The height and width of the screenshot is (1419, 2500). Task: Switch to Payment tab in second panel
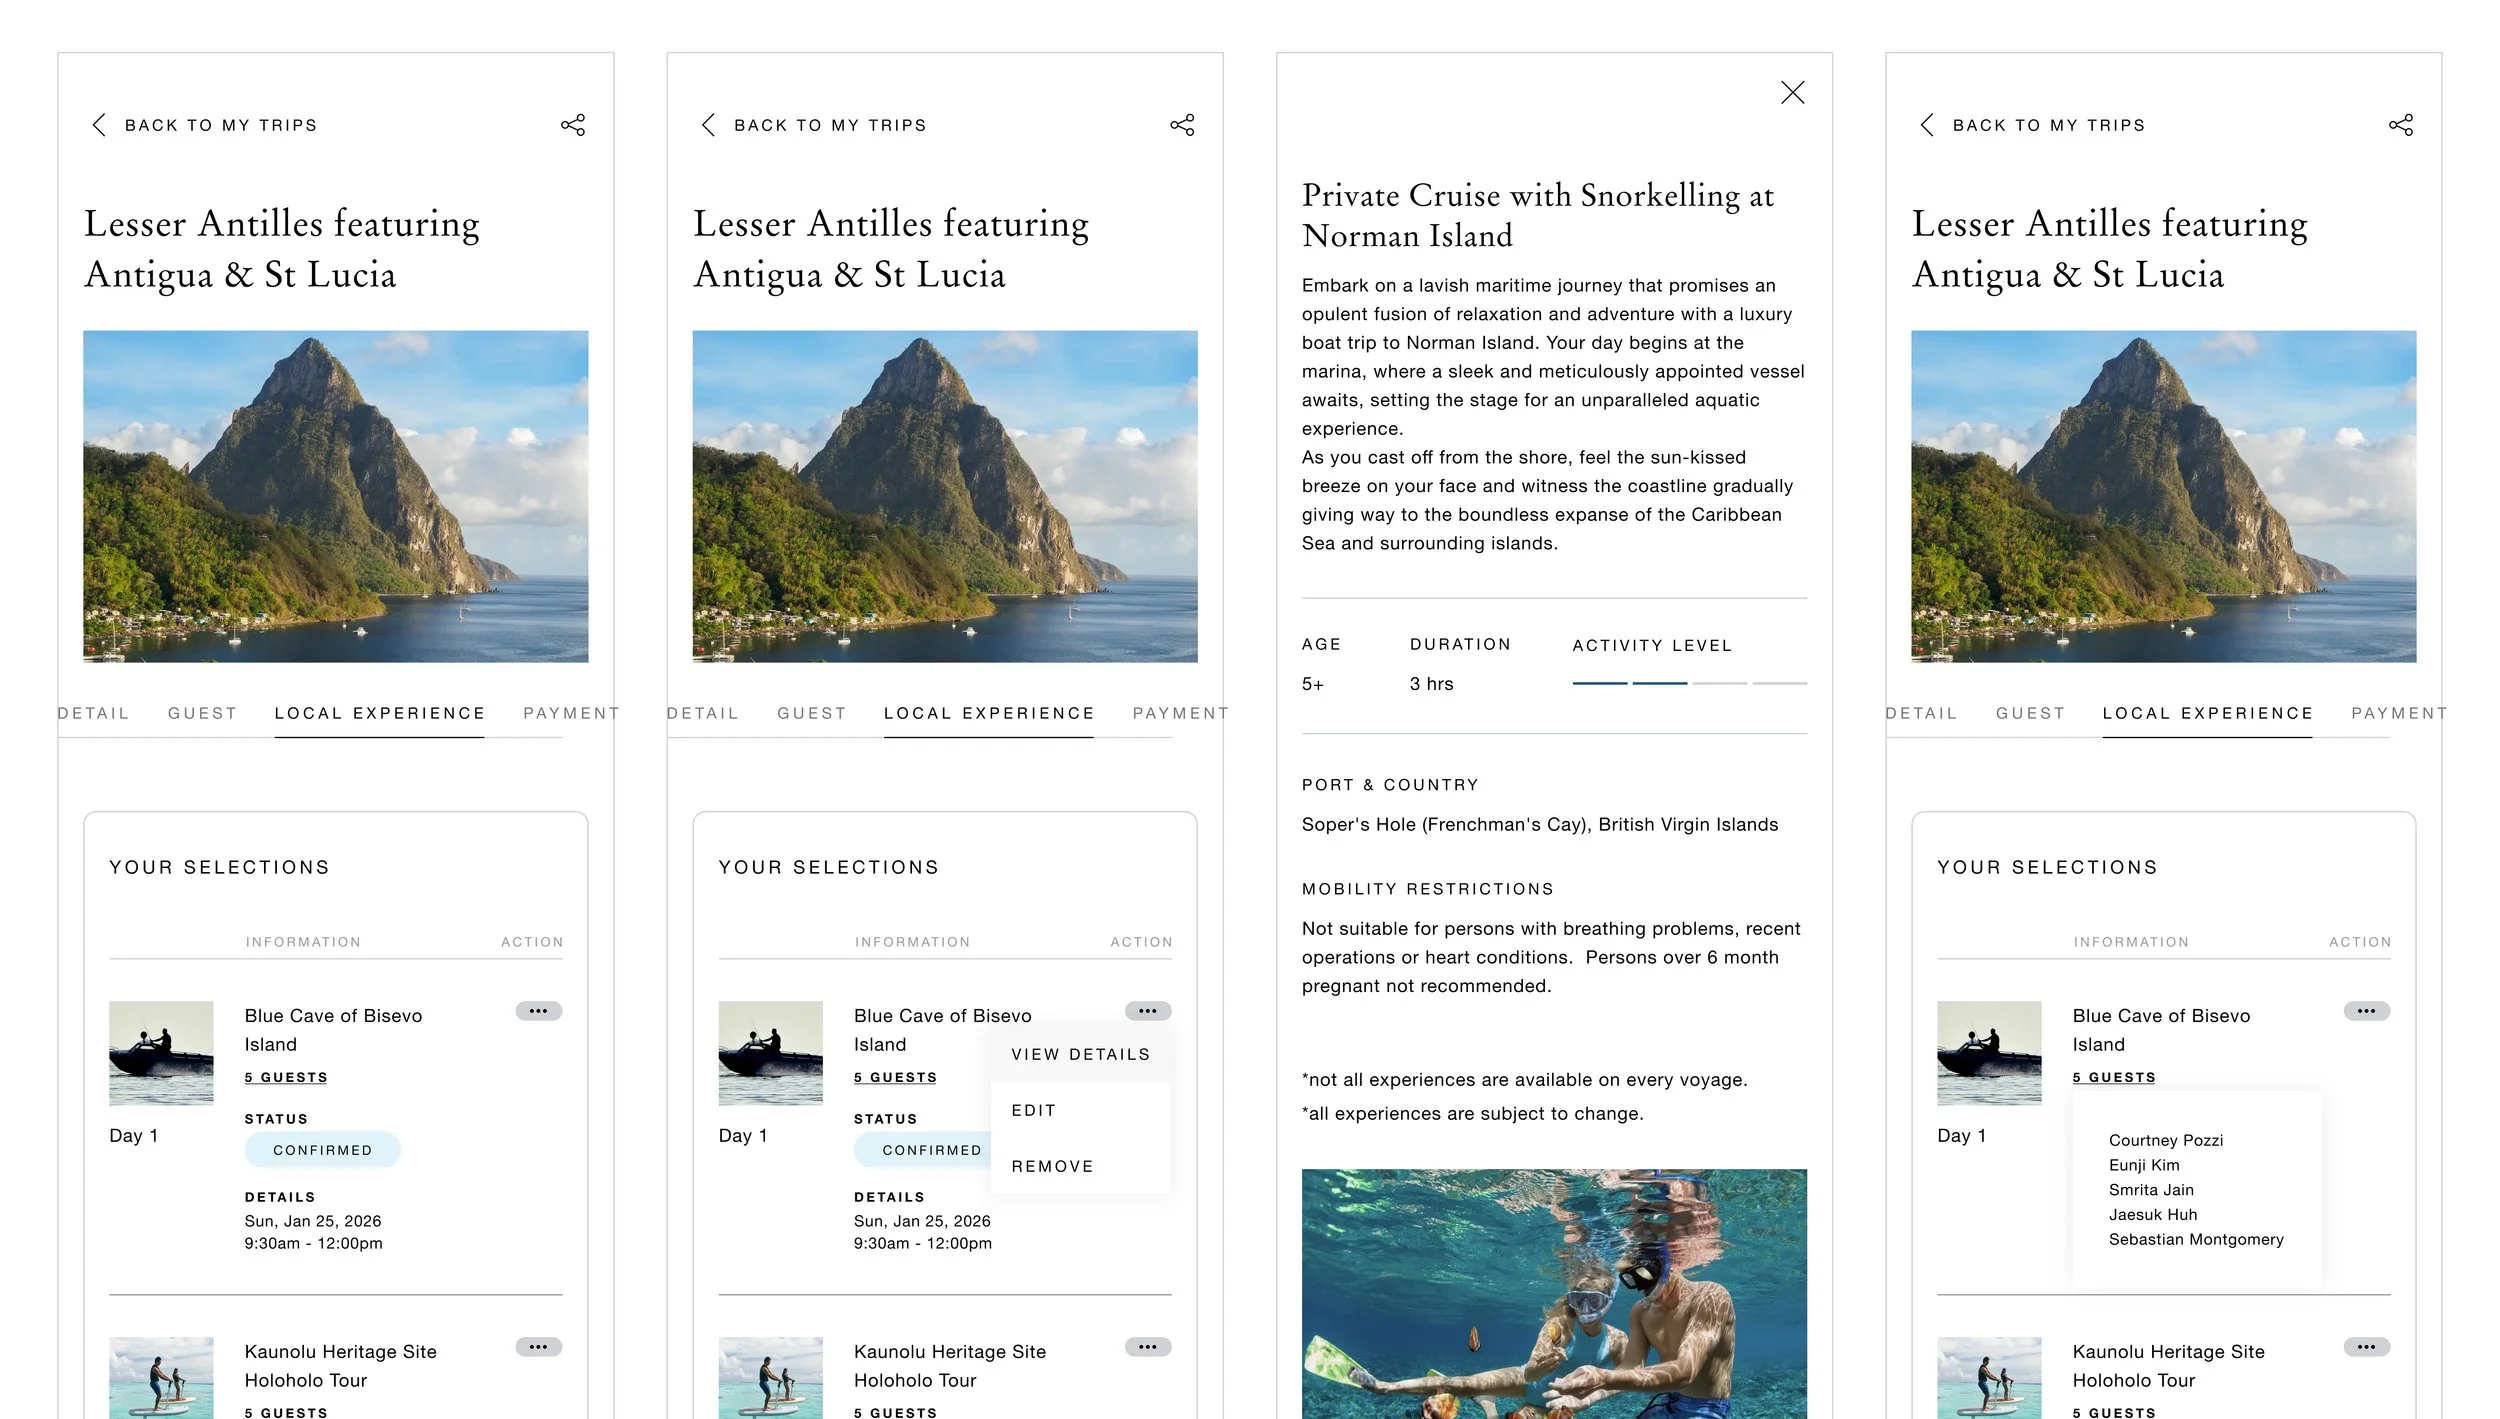click(x=1179, y=713)
